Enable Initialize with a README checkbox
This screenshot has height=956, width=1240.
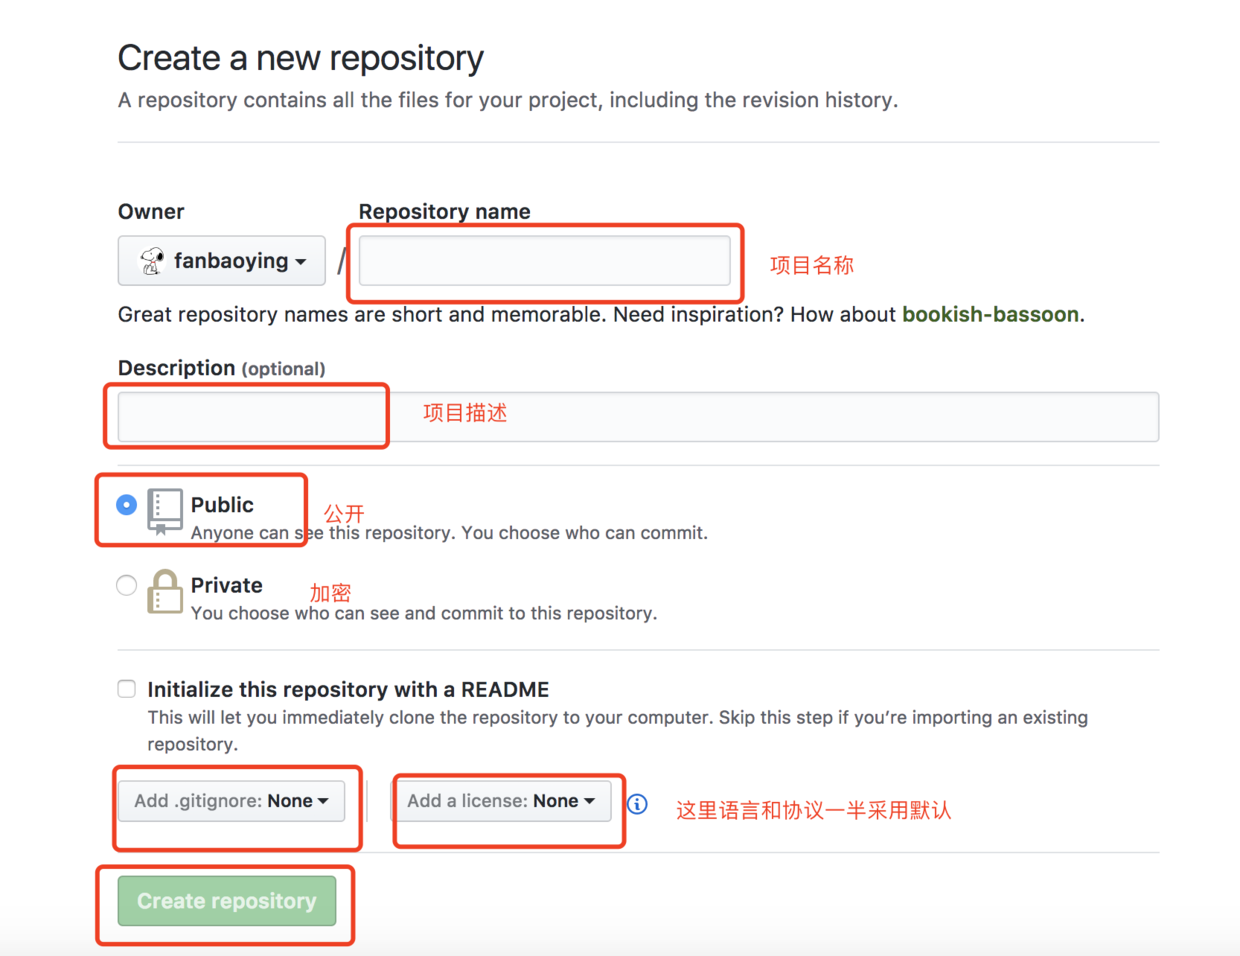[126, 689]
